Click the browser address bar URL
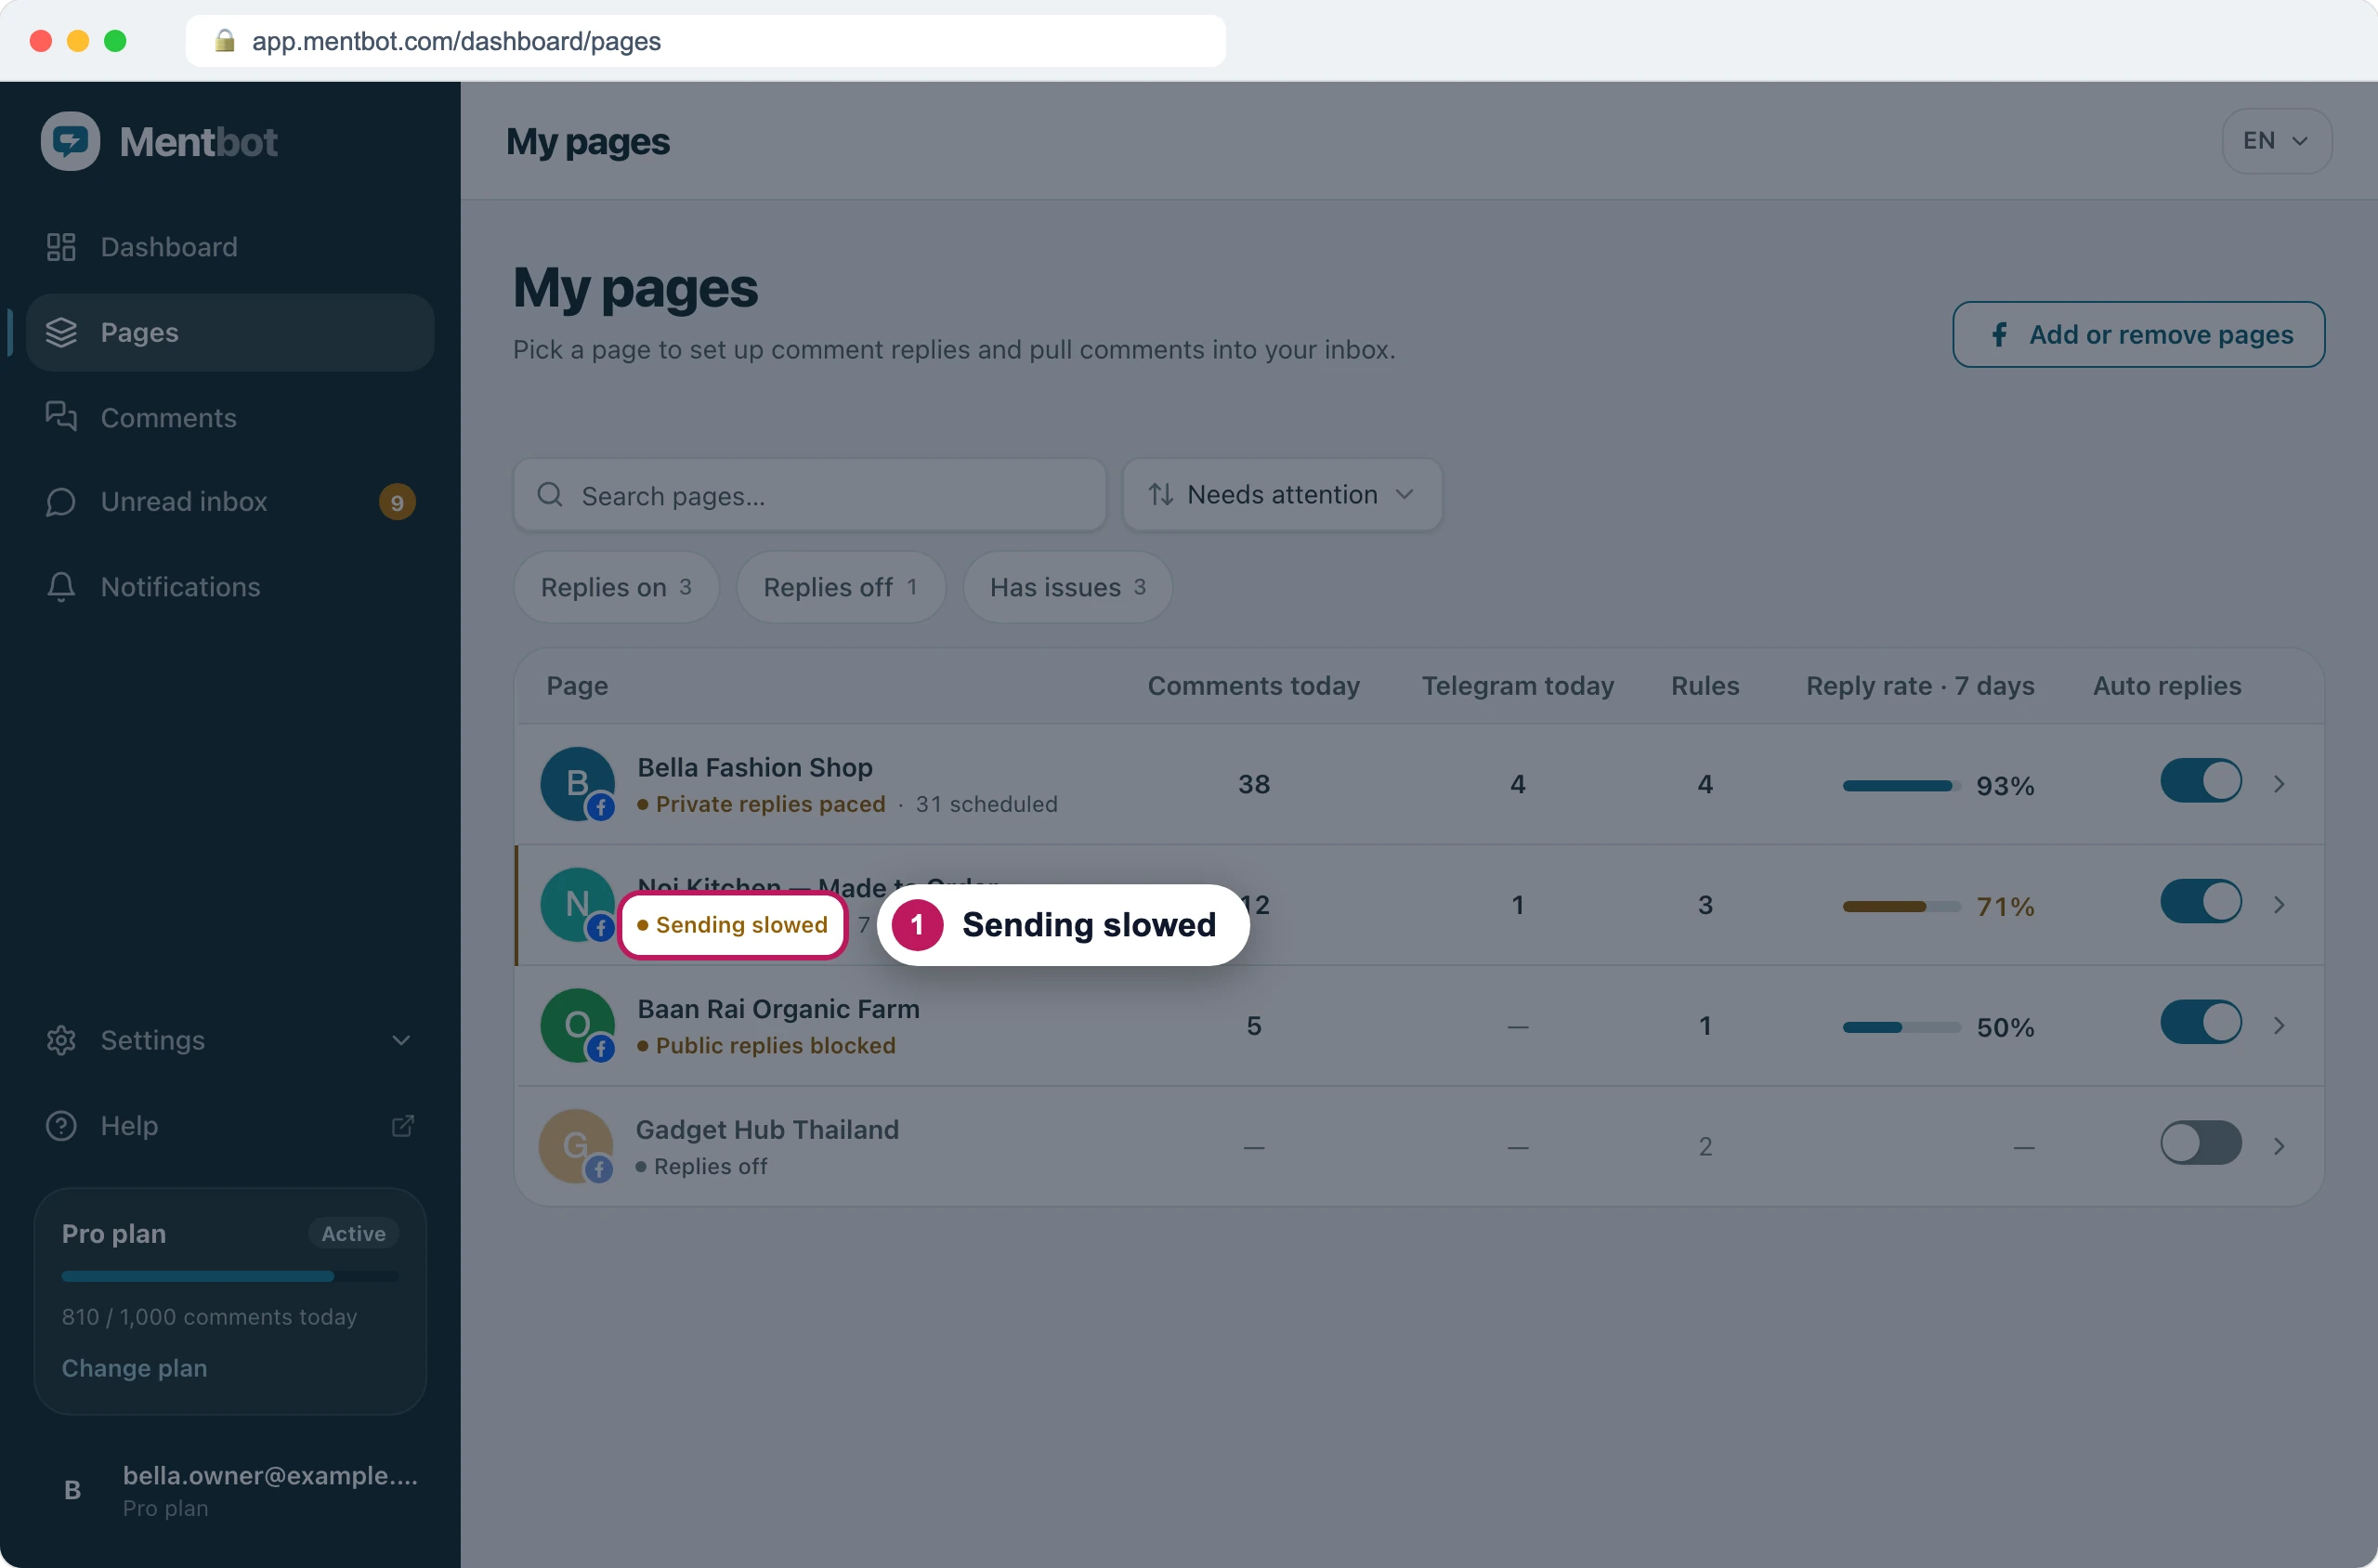The image size is (2378, 1568). pos(456,41)
